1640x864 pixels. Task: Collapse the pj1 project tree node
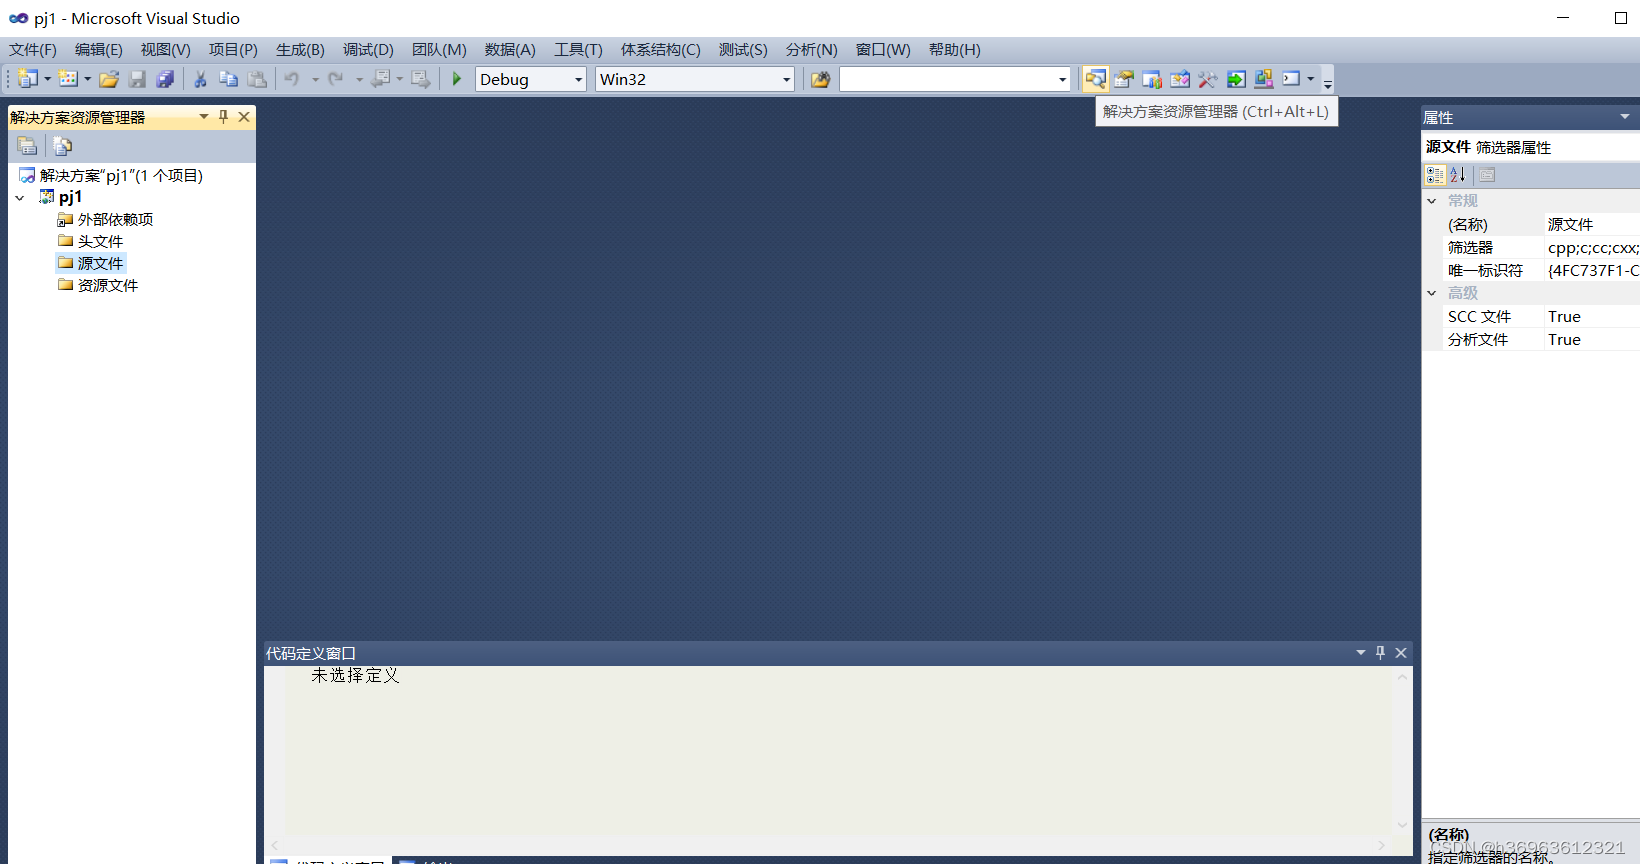pyautogui.click(x=20, y=198)
